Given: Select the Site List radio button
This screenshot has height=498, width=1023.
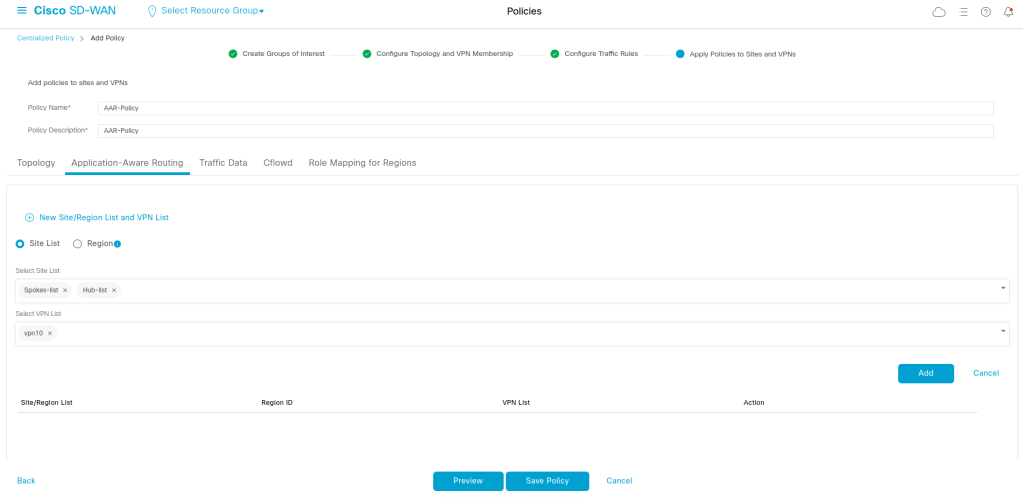Looking at the screenshot, I should click(x=20, y=243).
